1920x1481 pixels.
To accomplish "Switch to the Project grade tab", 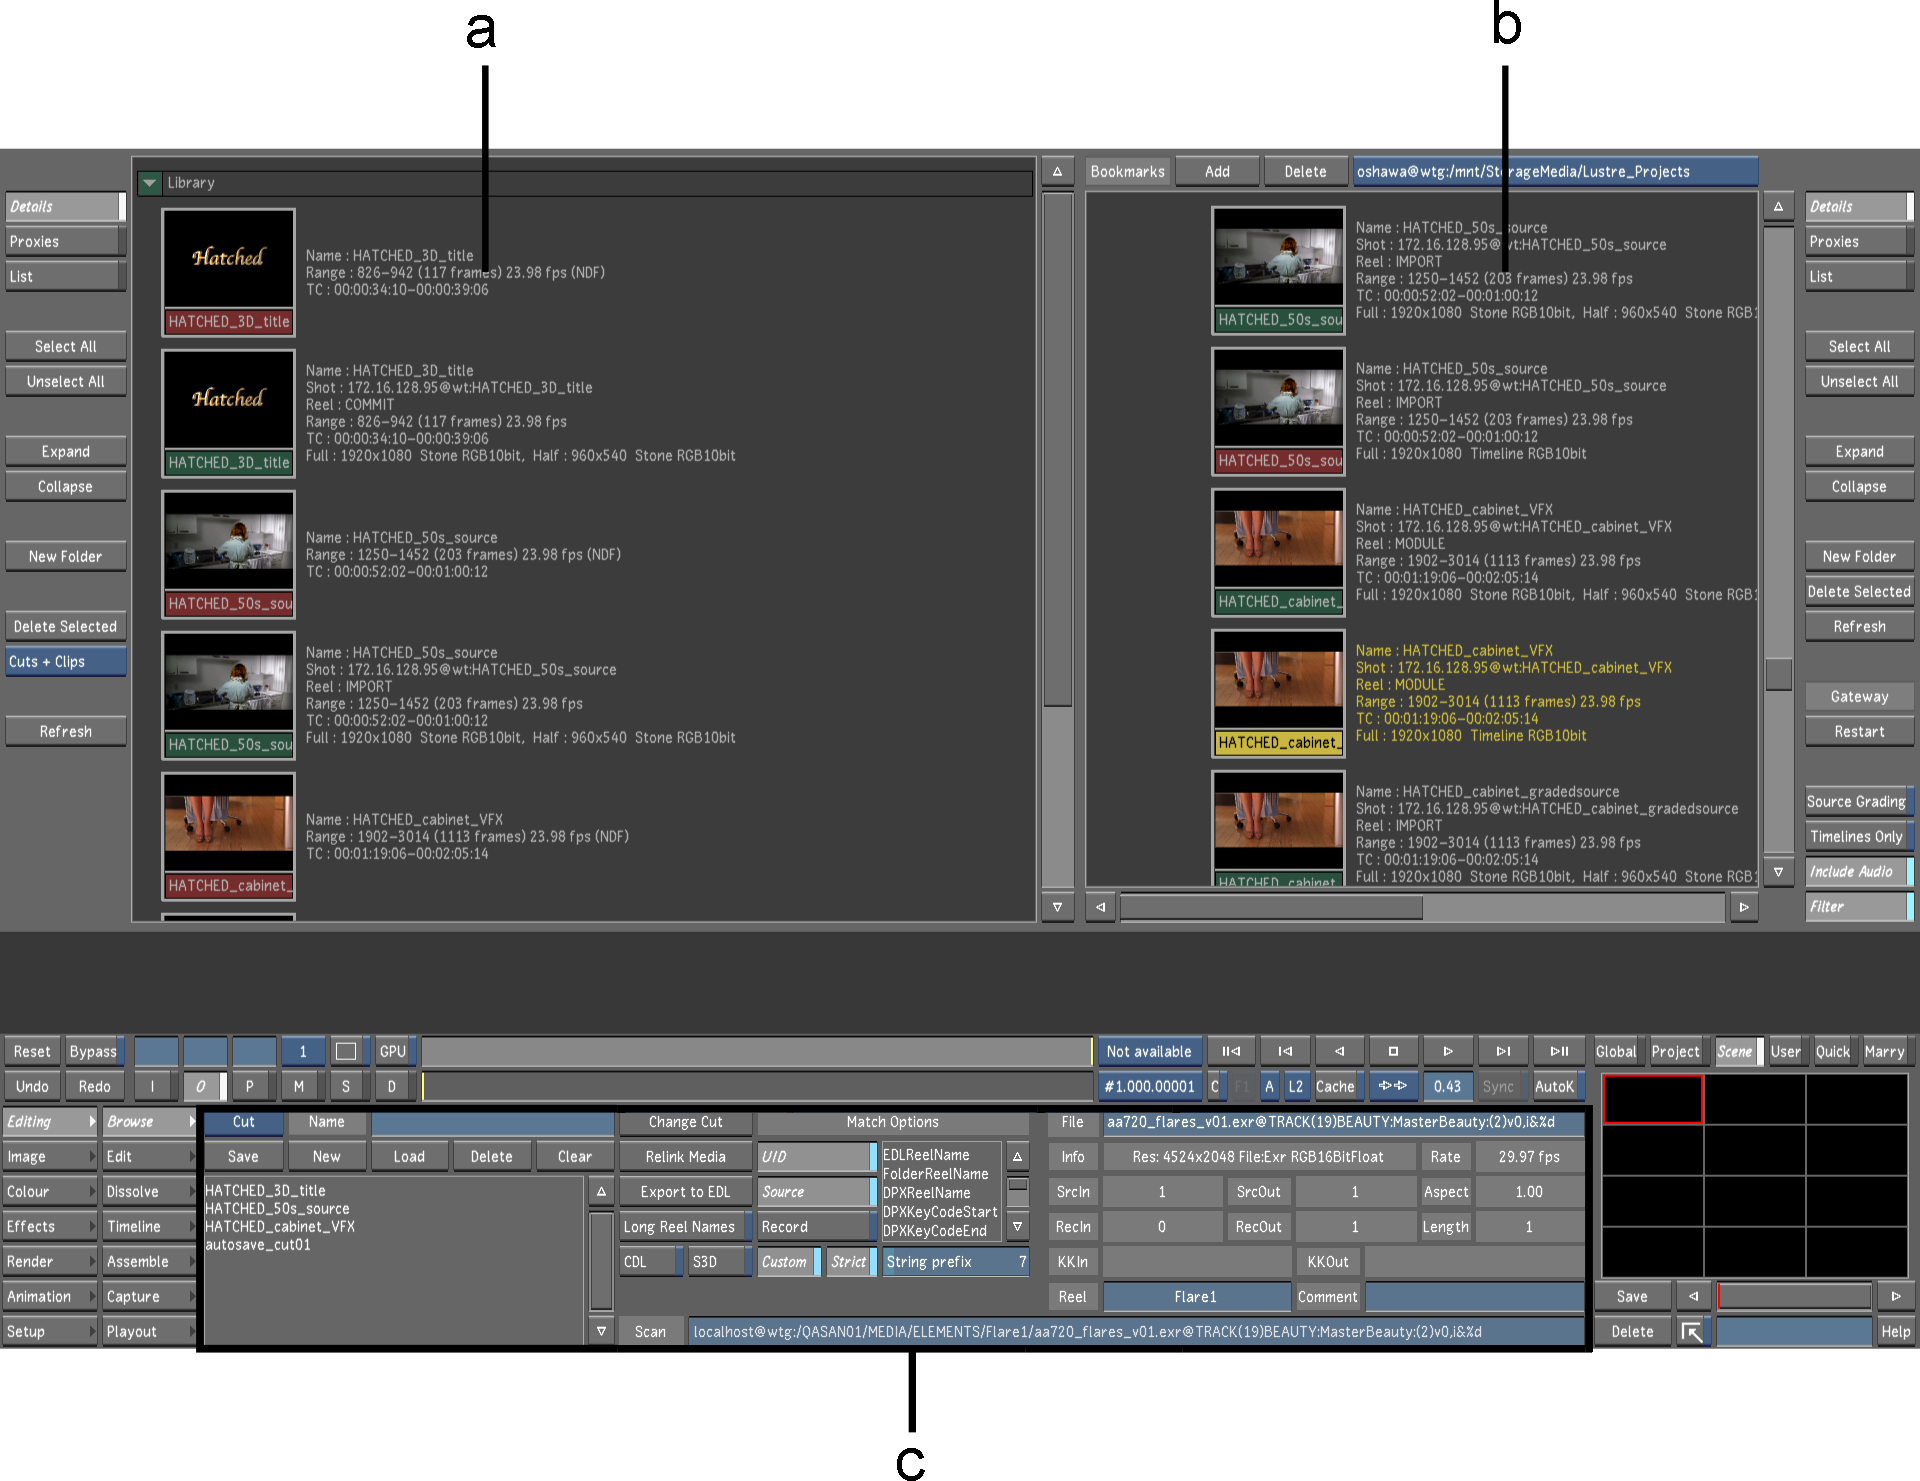I will [x=1675, y=1051].
